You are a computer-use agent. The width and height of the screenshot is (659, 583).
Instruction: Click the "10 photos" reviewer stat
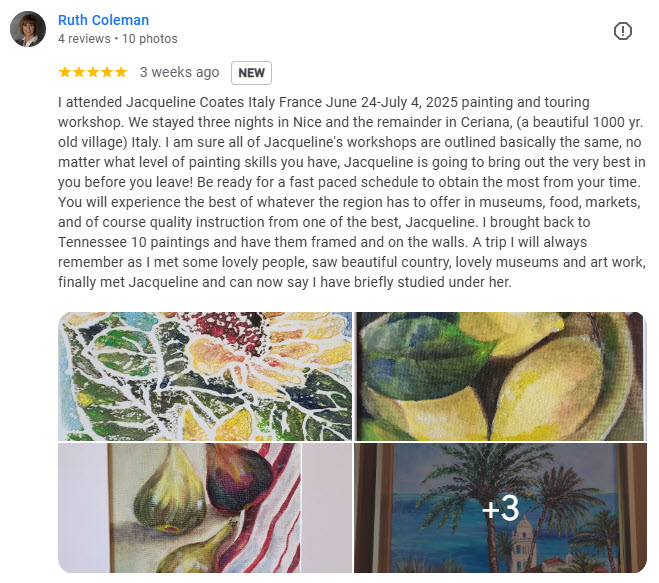pos(149,39)
